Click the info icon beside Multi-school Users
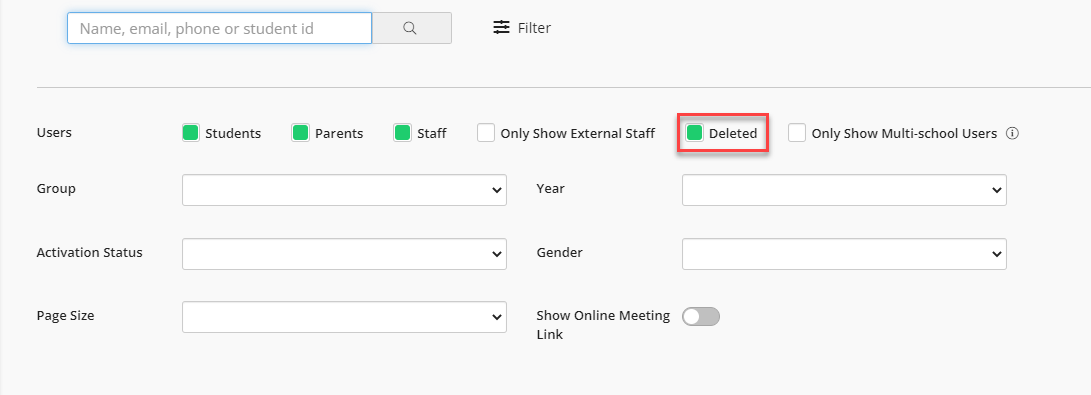The width and height of the screenshot is (1091, 395). 1013,133
